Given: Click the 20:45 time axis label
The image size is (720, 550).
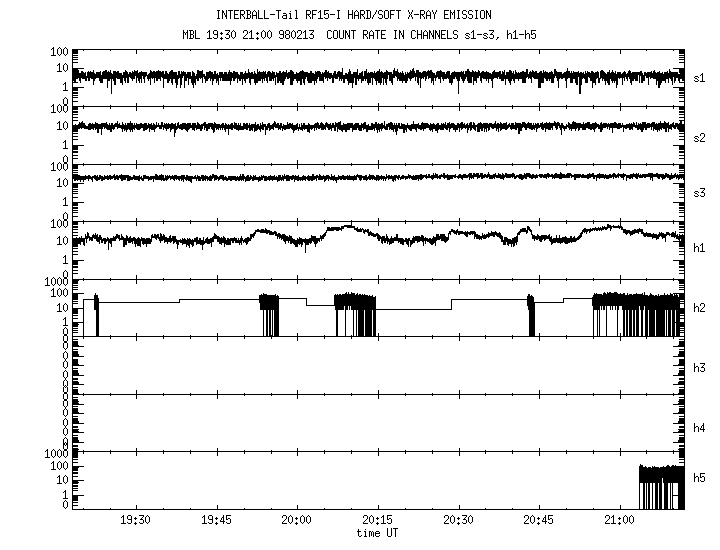Looking at the screenshot, I should tap(539, 522).
